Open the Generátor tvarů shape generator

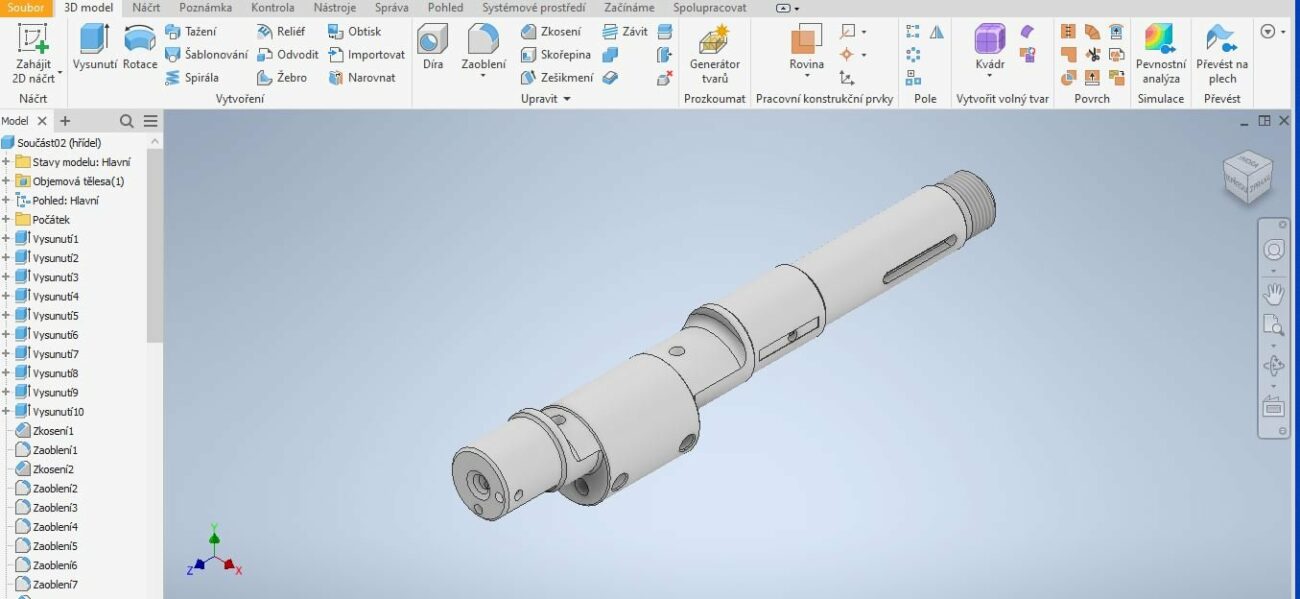click(x=714, y=54)
